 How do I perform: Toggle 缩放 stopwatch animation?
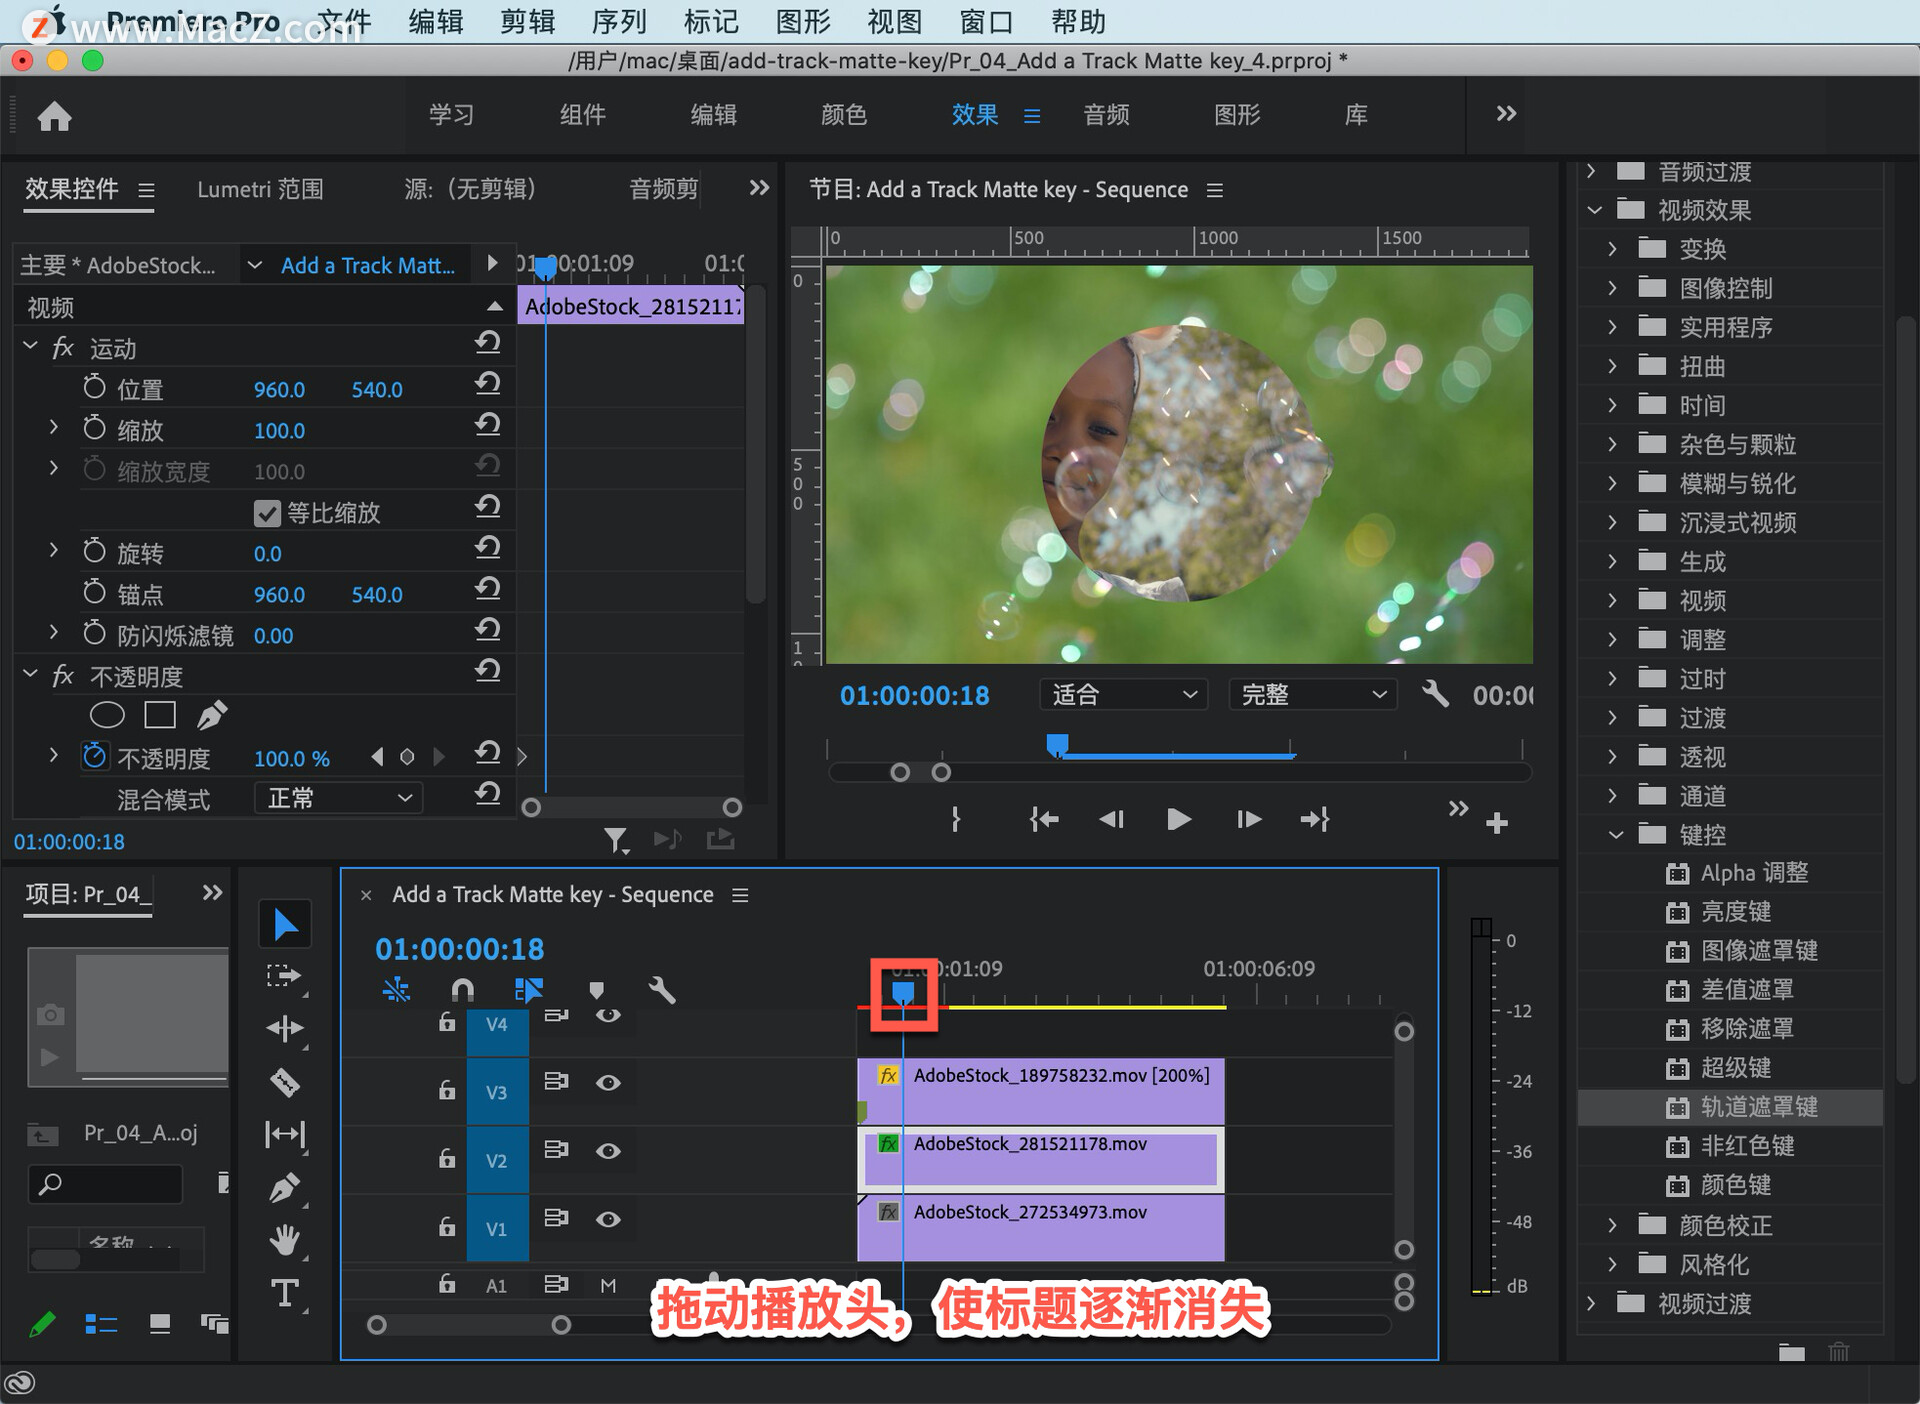tap(95, 428)
